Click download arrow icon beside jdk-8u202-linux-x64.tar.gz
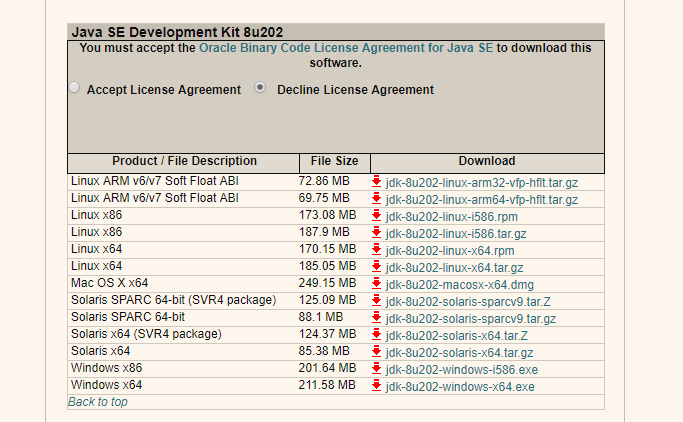 [376, 267]
